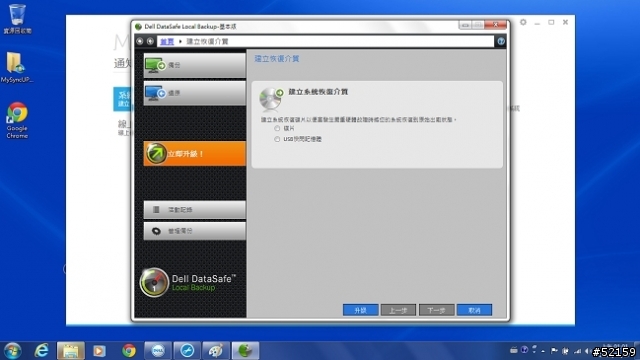Click the forward arrow in DataSafe navigation bar
This screenshot has width=640, height=360.
(x=150, y=41)
